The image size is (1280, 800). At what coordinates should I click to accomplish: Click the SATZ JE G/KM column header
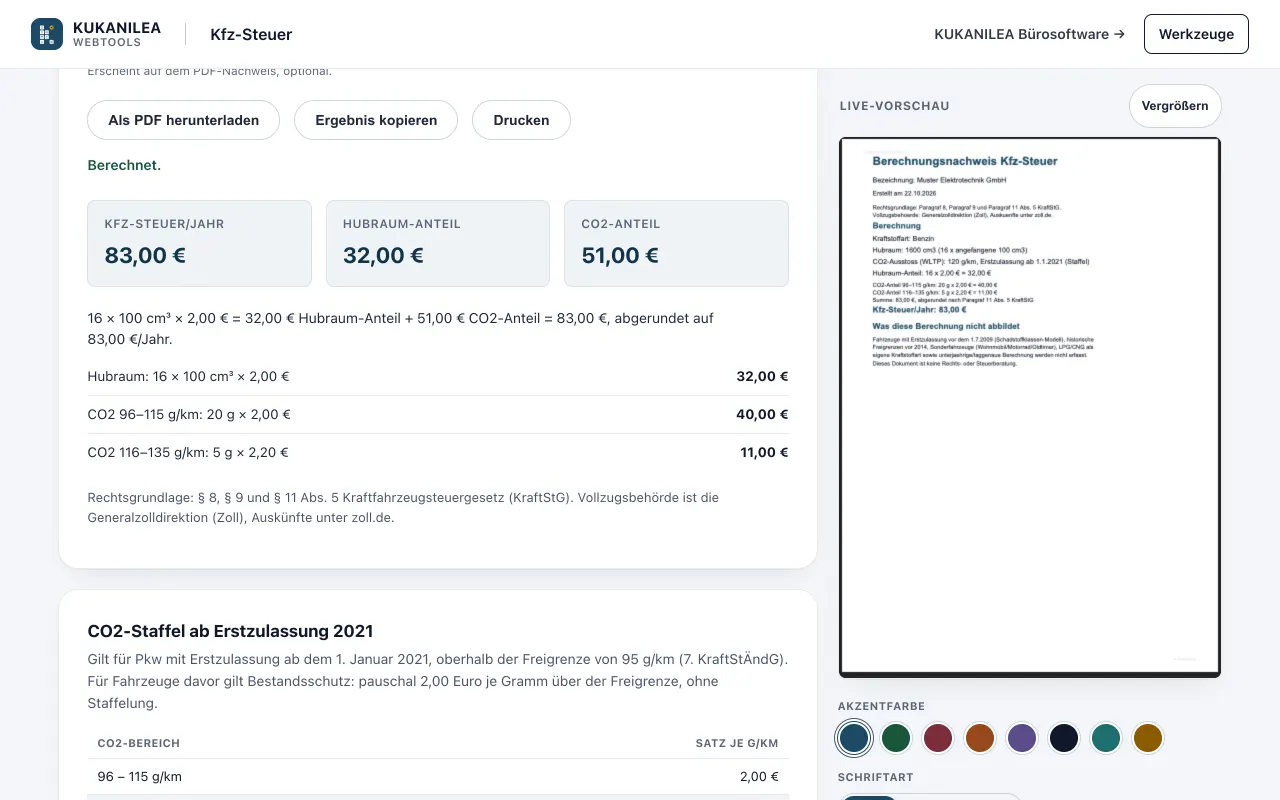[x=737, y=743]
